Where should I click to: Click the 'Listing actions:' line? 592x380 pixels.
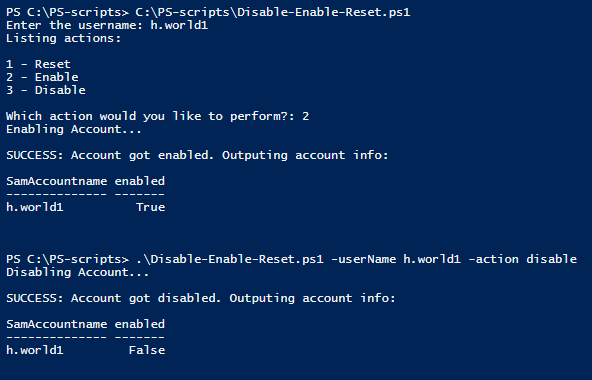point(63,39)
